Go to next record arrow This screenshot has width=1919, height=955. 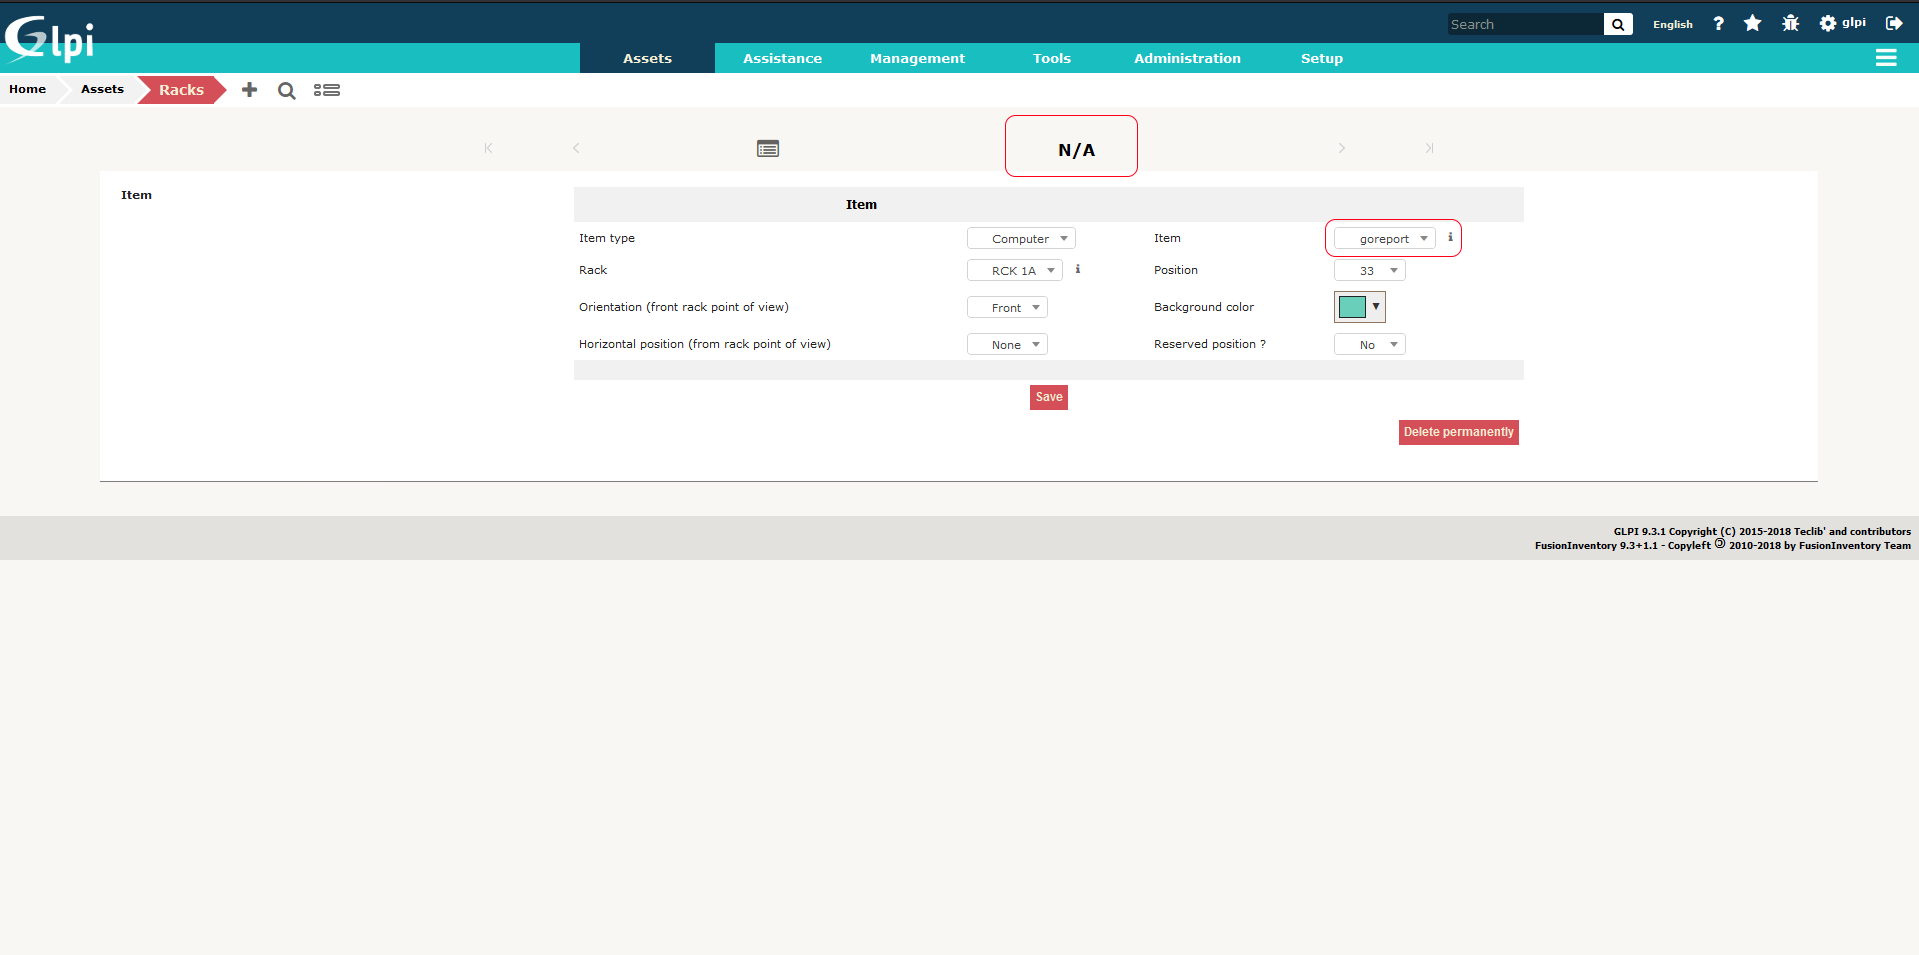click(1342, 148)
